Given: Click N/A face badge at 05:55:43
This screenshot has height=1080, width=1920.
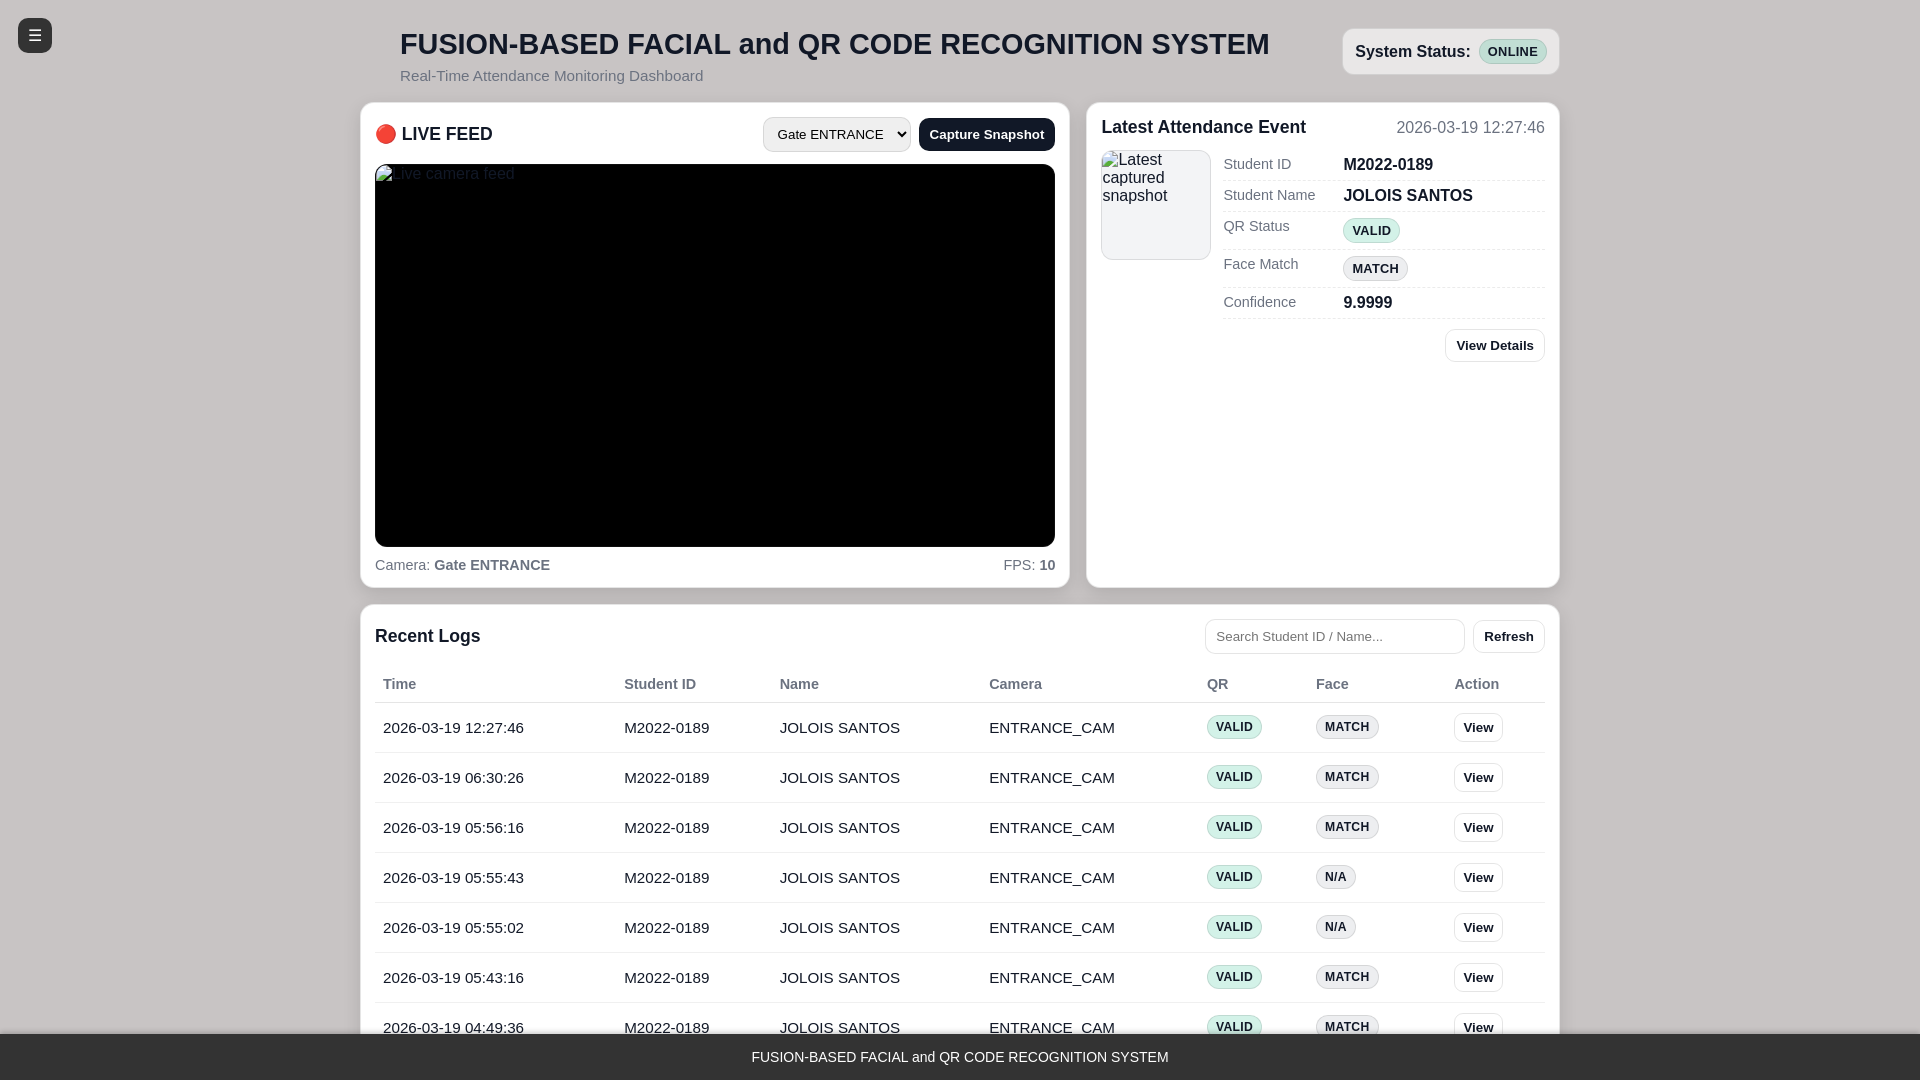Looking at the screenshot, I should (x=1335, y=877).
